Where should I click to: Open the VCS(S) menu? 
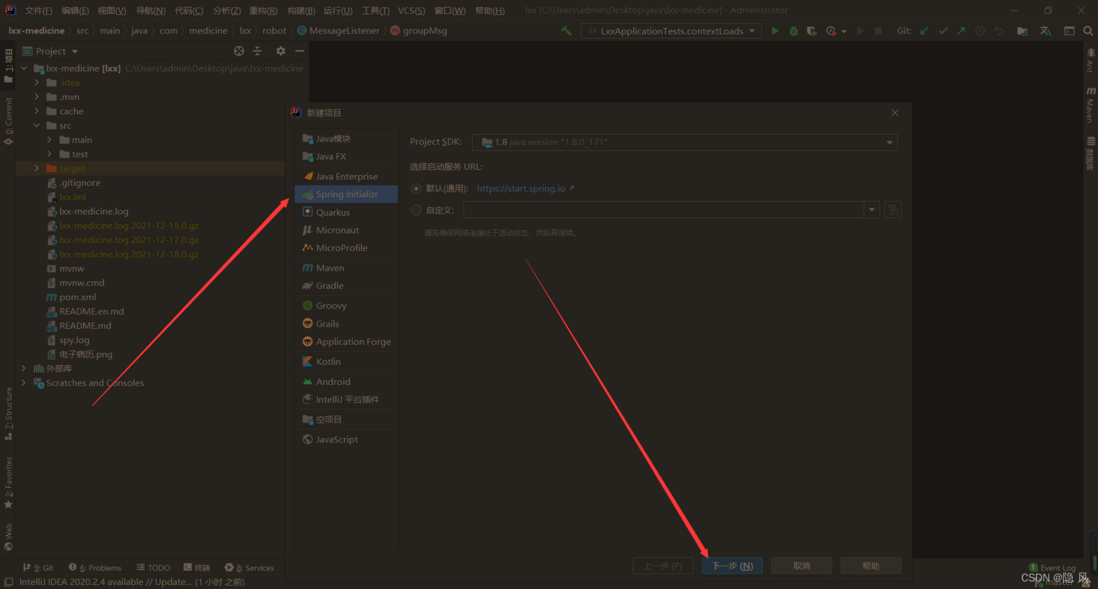click(x=412, y=11)
